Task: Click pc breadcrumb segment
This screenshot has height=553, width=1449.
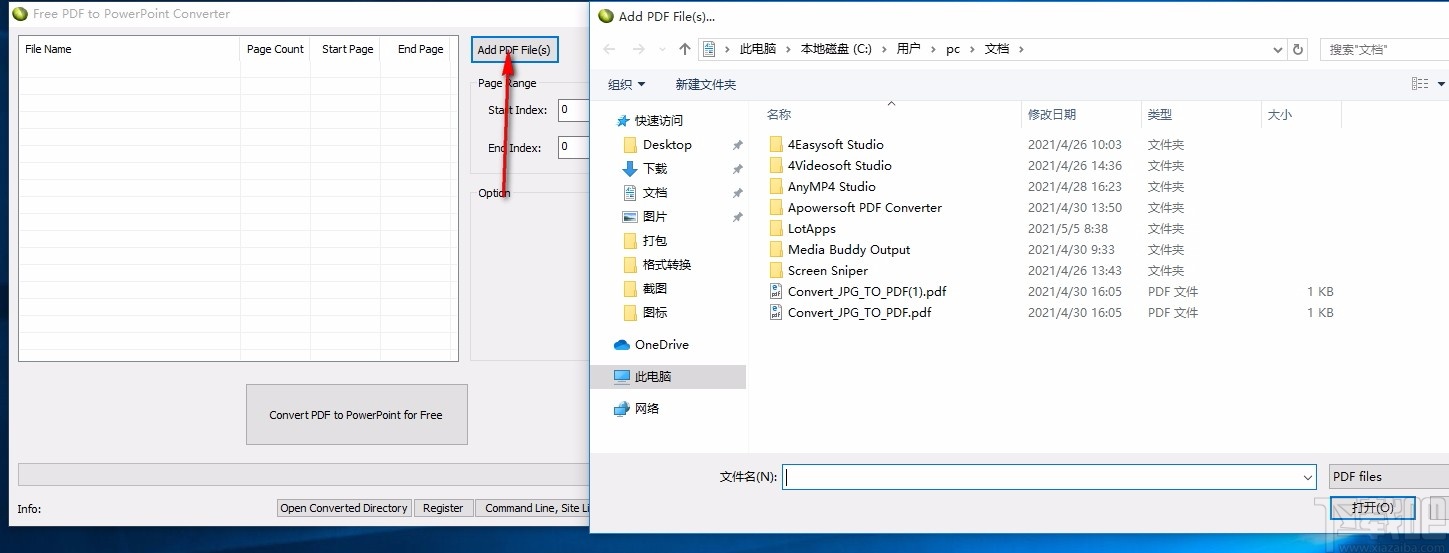Action: [953, 49]
